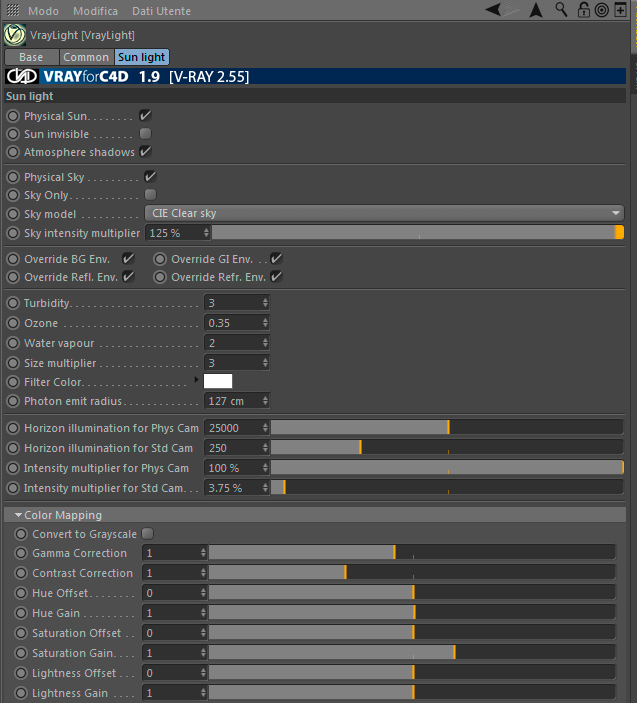Click animation dot next to Hue Offset
The image size is (637, 703).
21,593
